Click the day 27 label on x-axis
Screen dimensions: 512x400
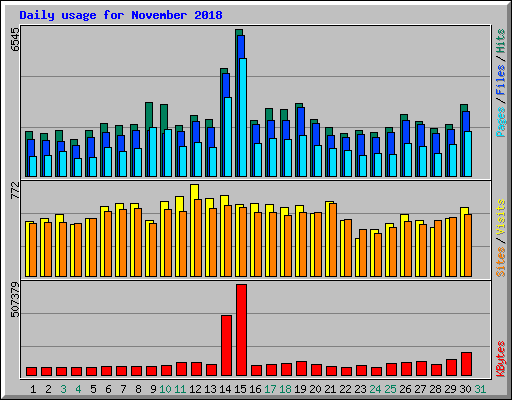(420, 389)
